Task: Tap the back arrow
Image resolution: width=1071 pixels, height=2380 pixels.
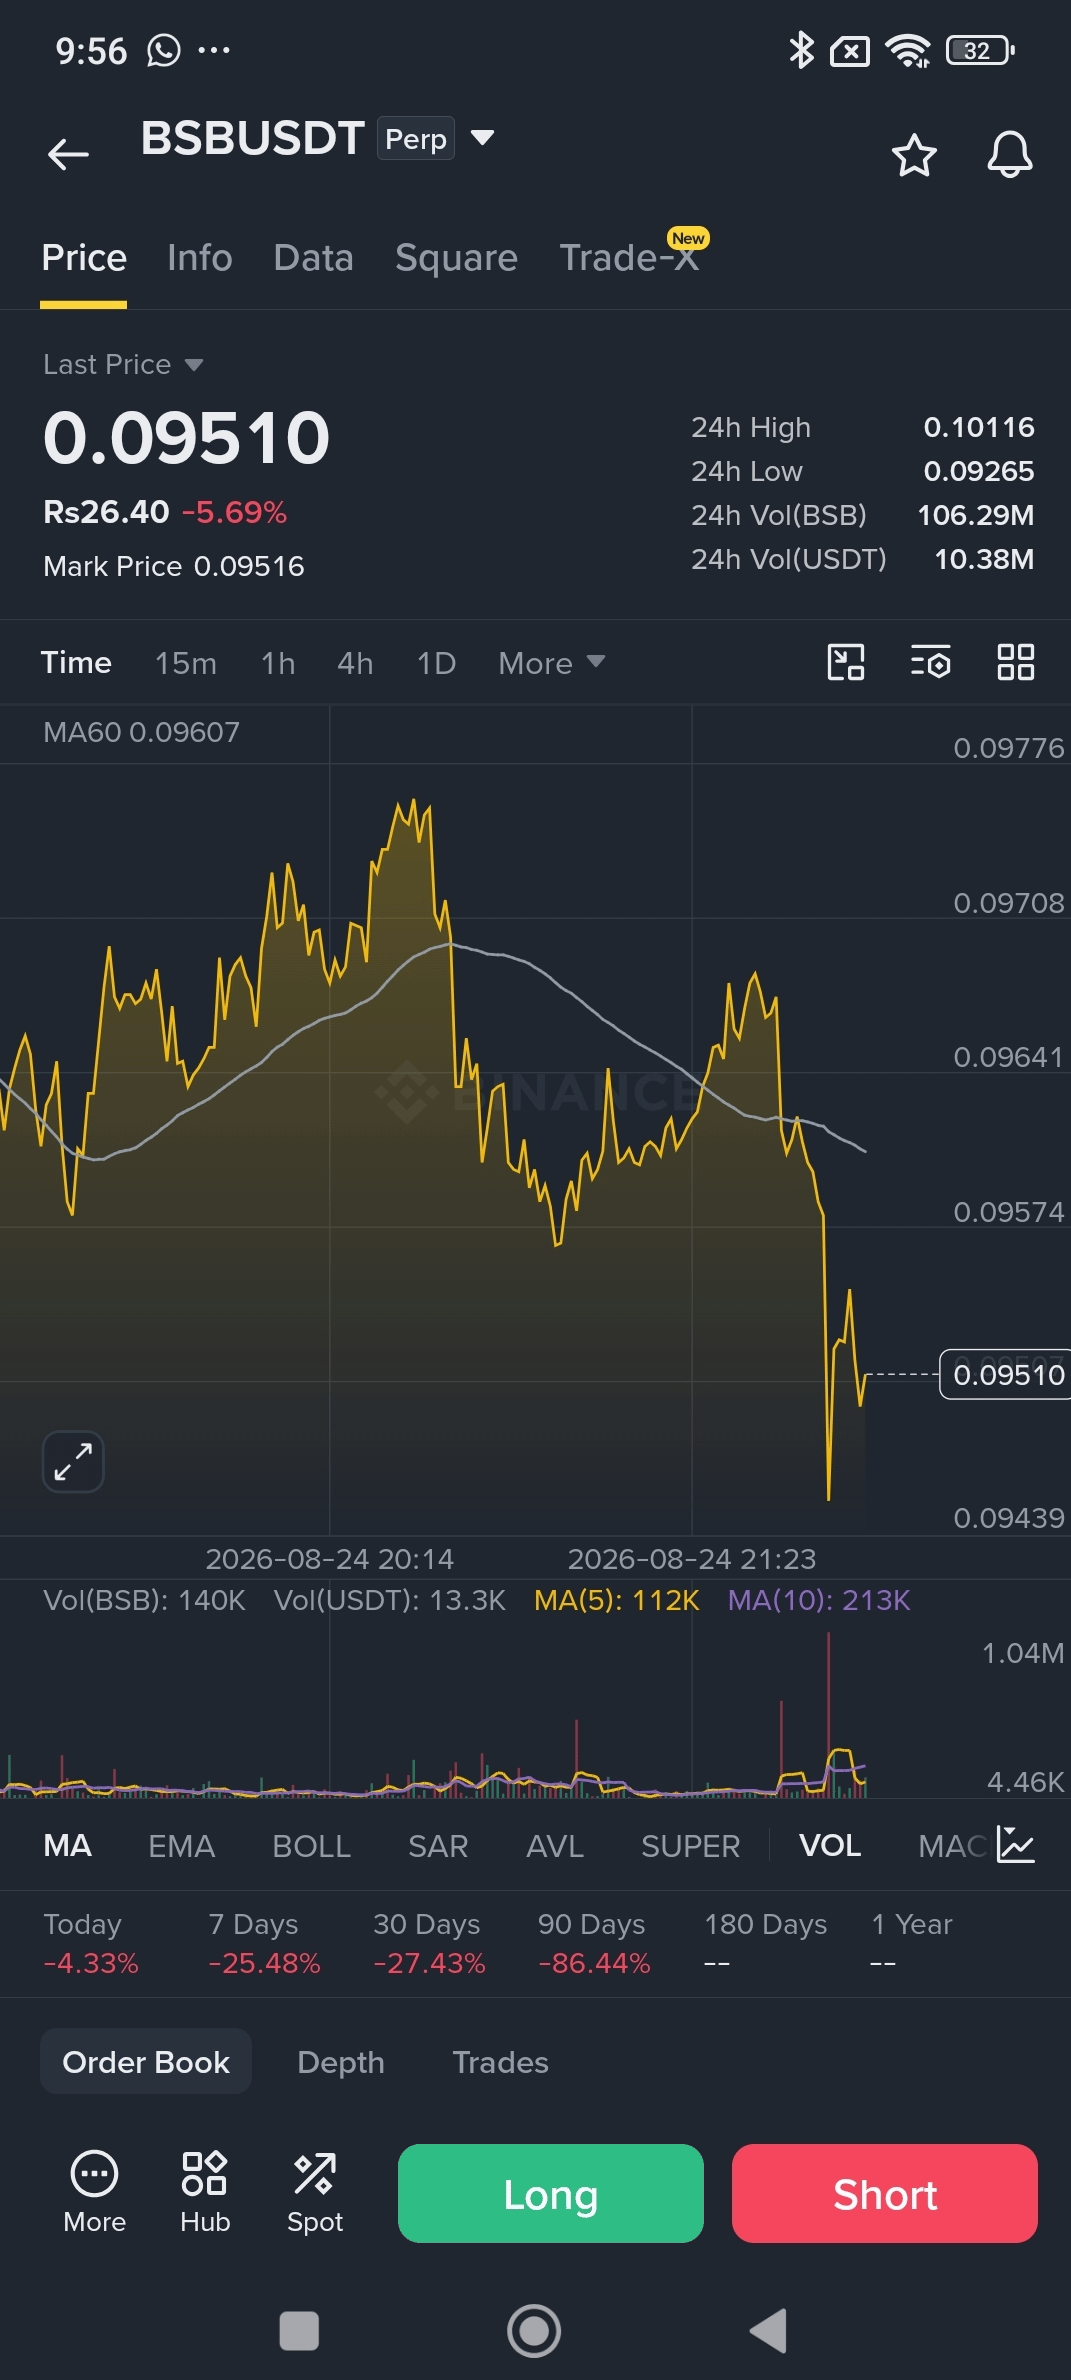Action: [68, 154]
